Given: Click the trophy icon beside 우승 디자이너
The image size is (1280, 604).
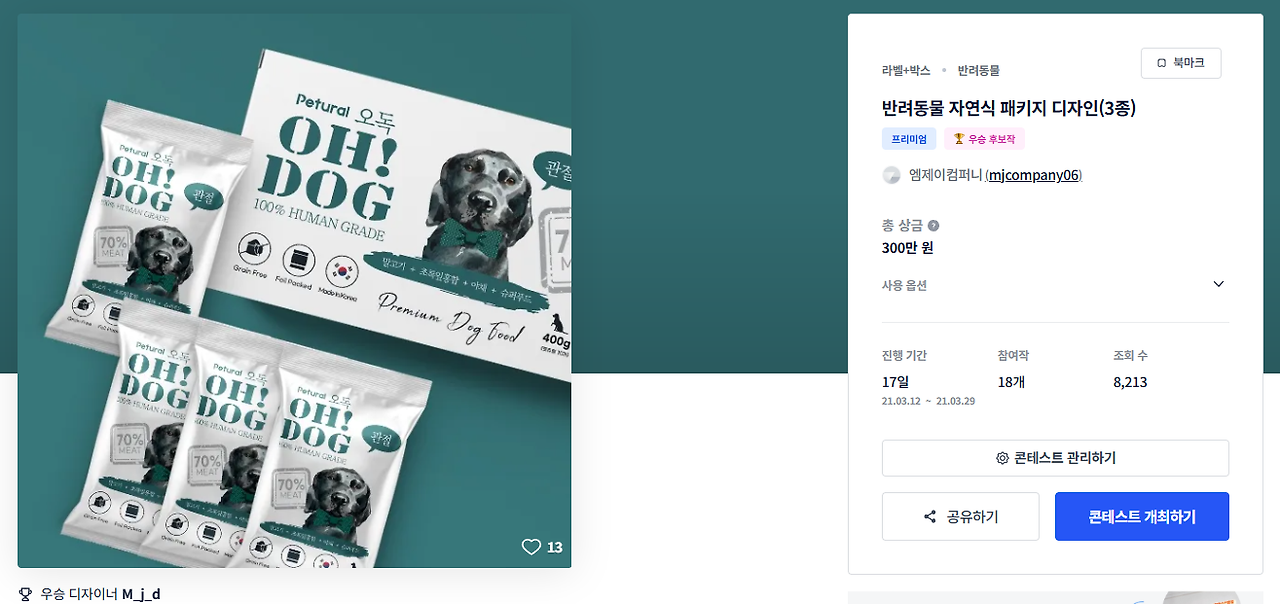Looking at the screenshot, I should (x=25, y=594).
